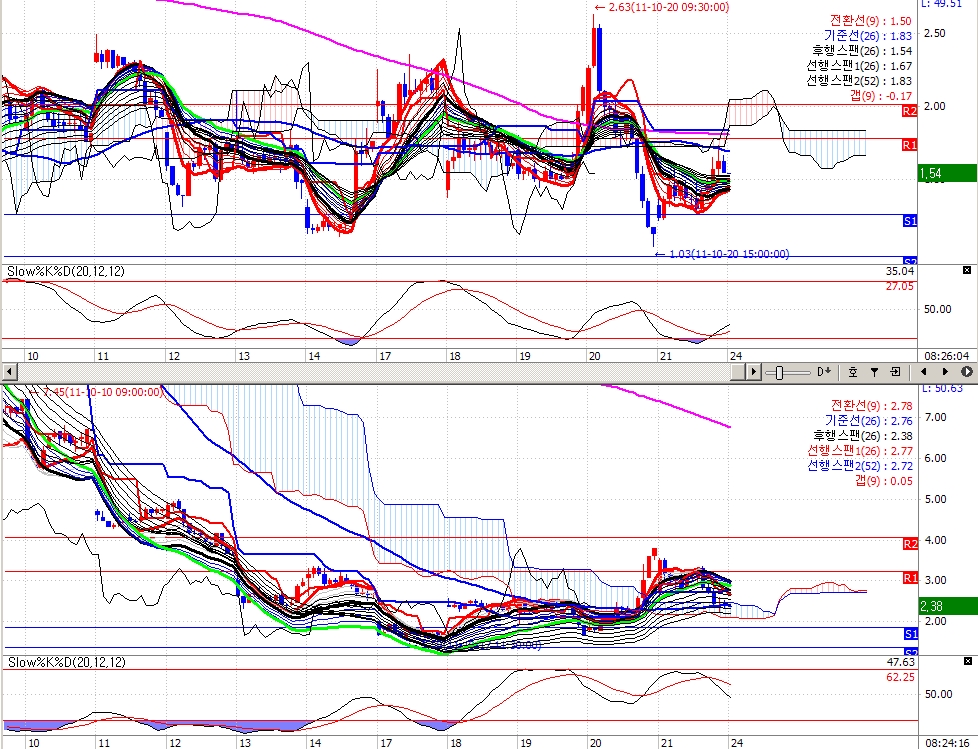
Task: Close the lower Slow%K%D indicator panel
Action: point(967,661)
